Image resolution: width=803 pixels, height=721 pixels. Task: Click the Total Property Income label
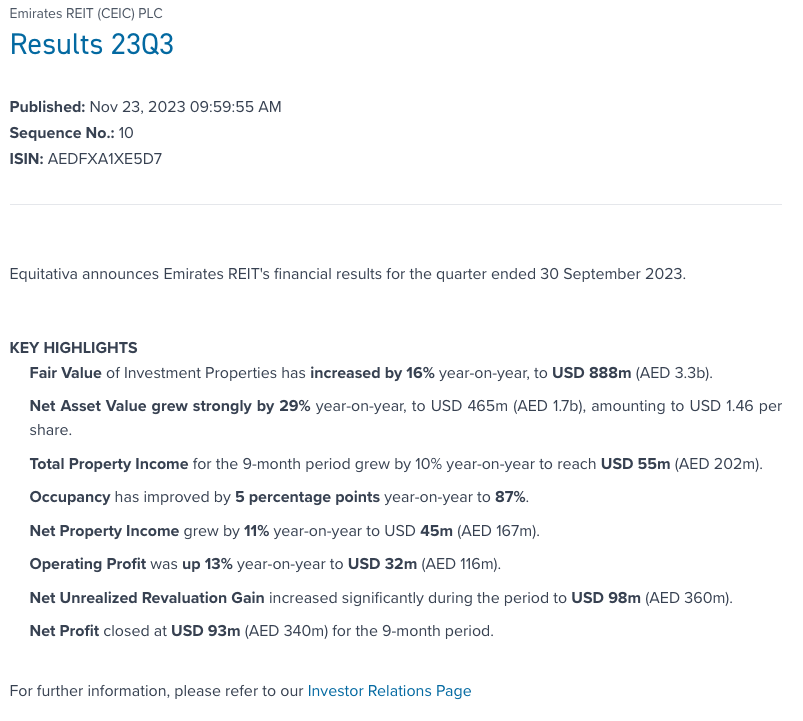109,464
